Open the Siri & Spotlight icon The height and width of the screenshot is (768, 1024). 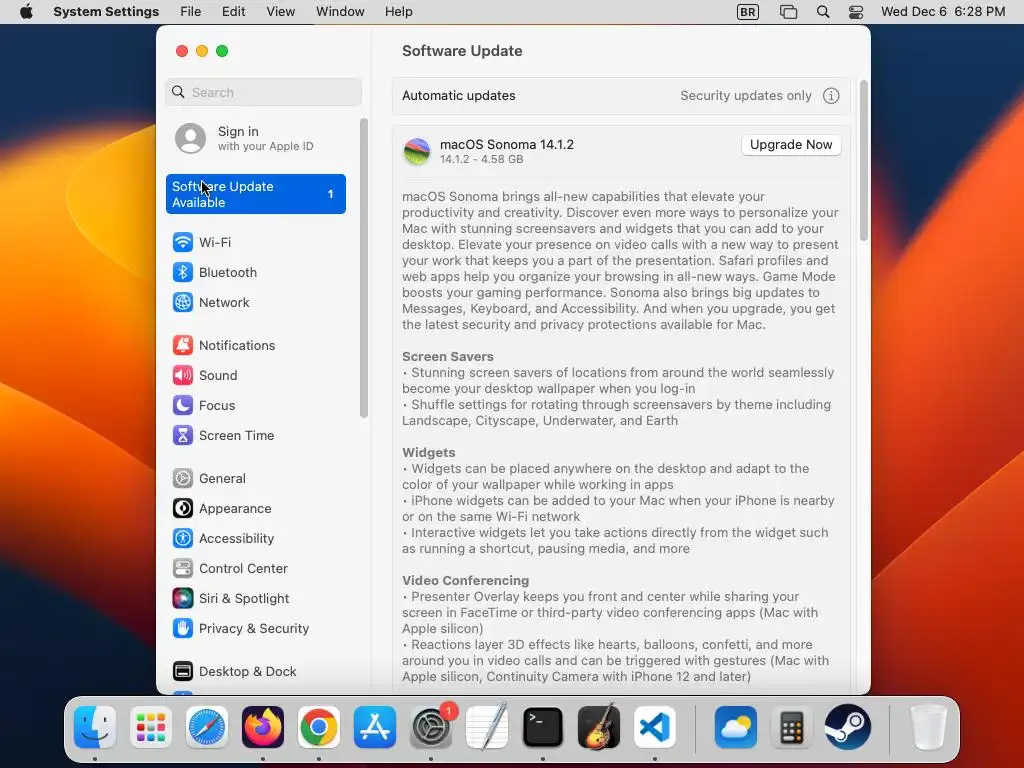tap(182, 599)
